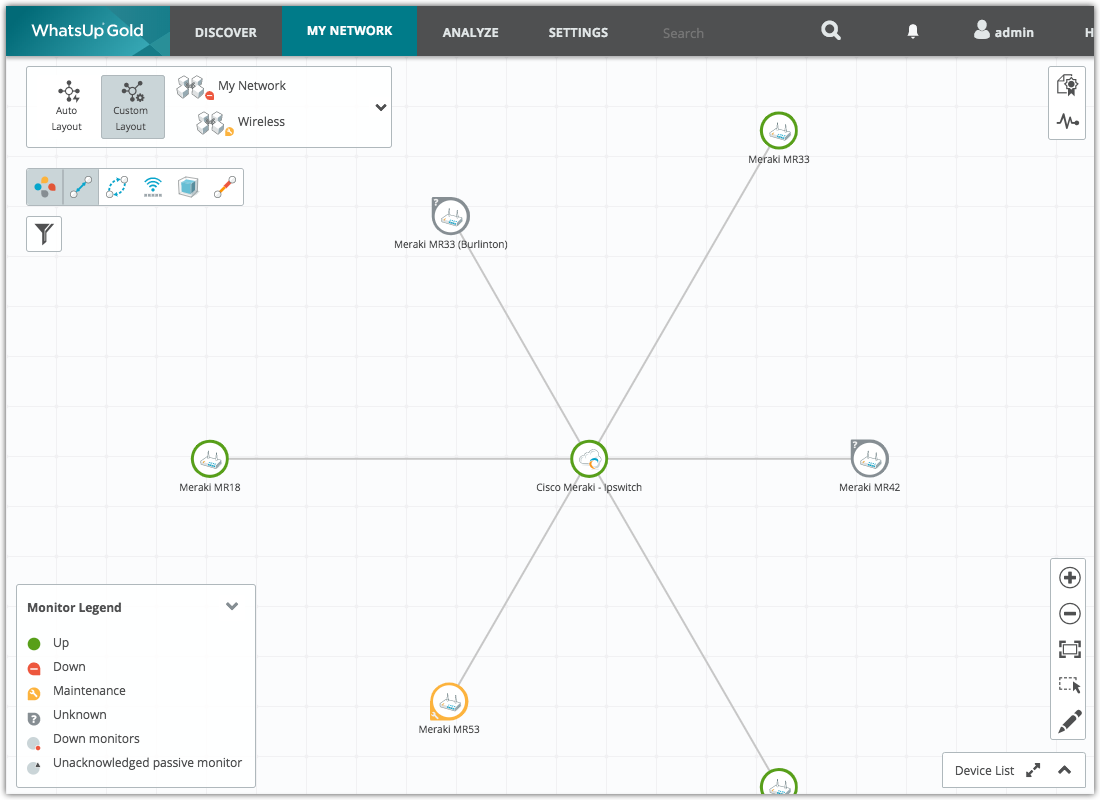The width and height of the screenshot is (1100, 800).
Task: Toggle the orange-red link overlay icon
Action: click(x=224, y=187)
